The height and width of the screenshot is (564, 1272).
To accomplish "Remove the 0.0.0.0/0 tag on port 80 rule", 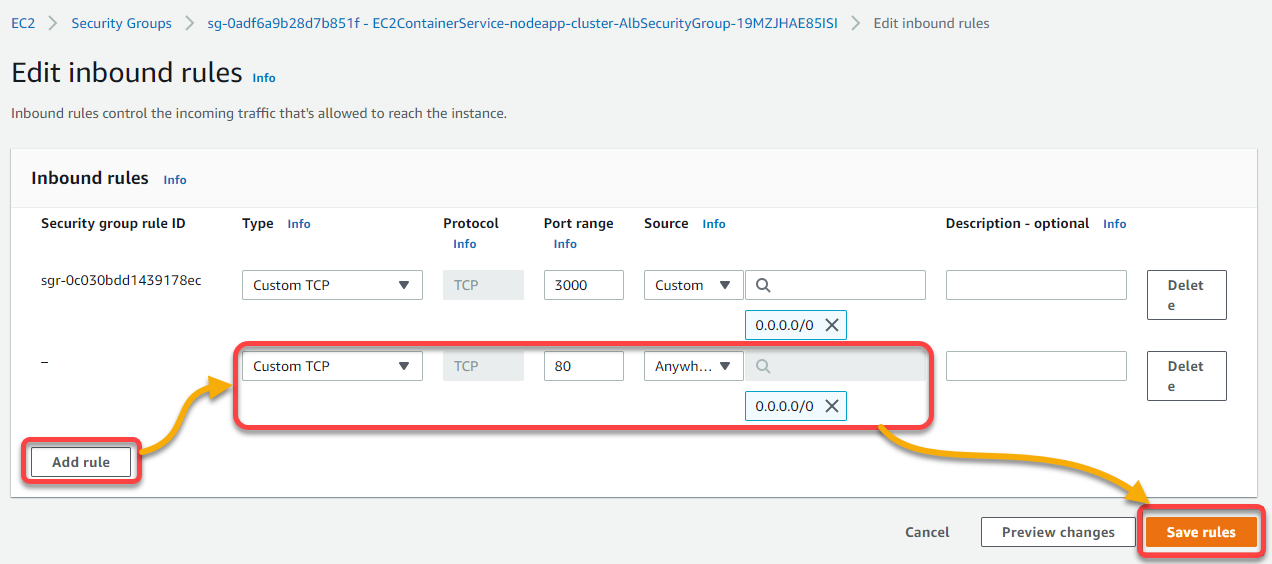I will click(x=831, y=406).
